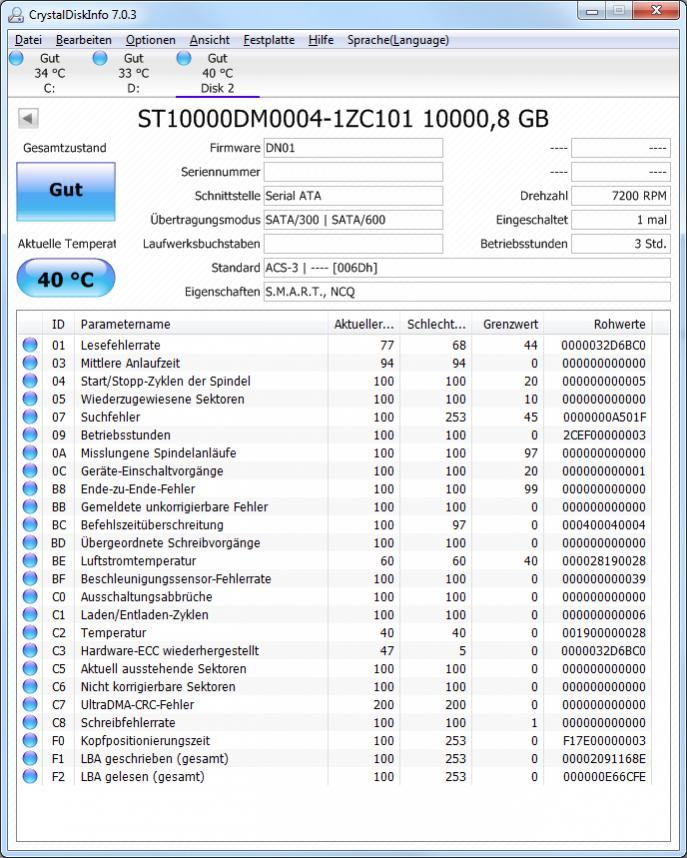Open the Sprache(Language) menu
Image resolution: width=687 pixels, height=858 pixels.
tap(398, 40)
